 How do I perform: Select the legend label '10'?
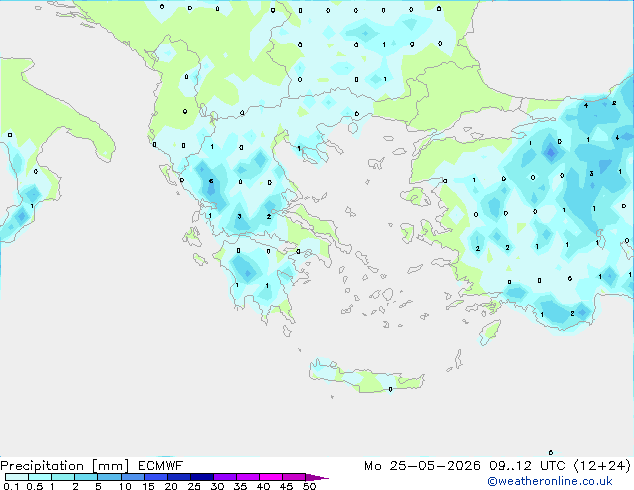tap(125, 486)
